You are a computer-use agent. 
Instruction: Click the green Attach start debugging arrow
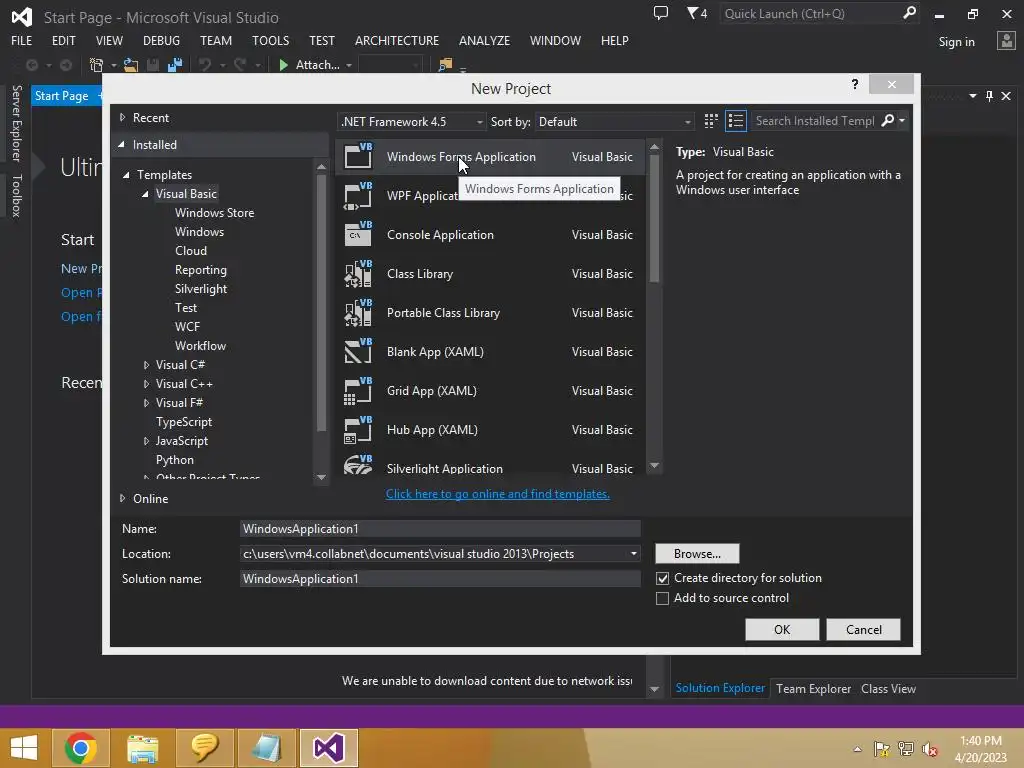pos(283,65)
